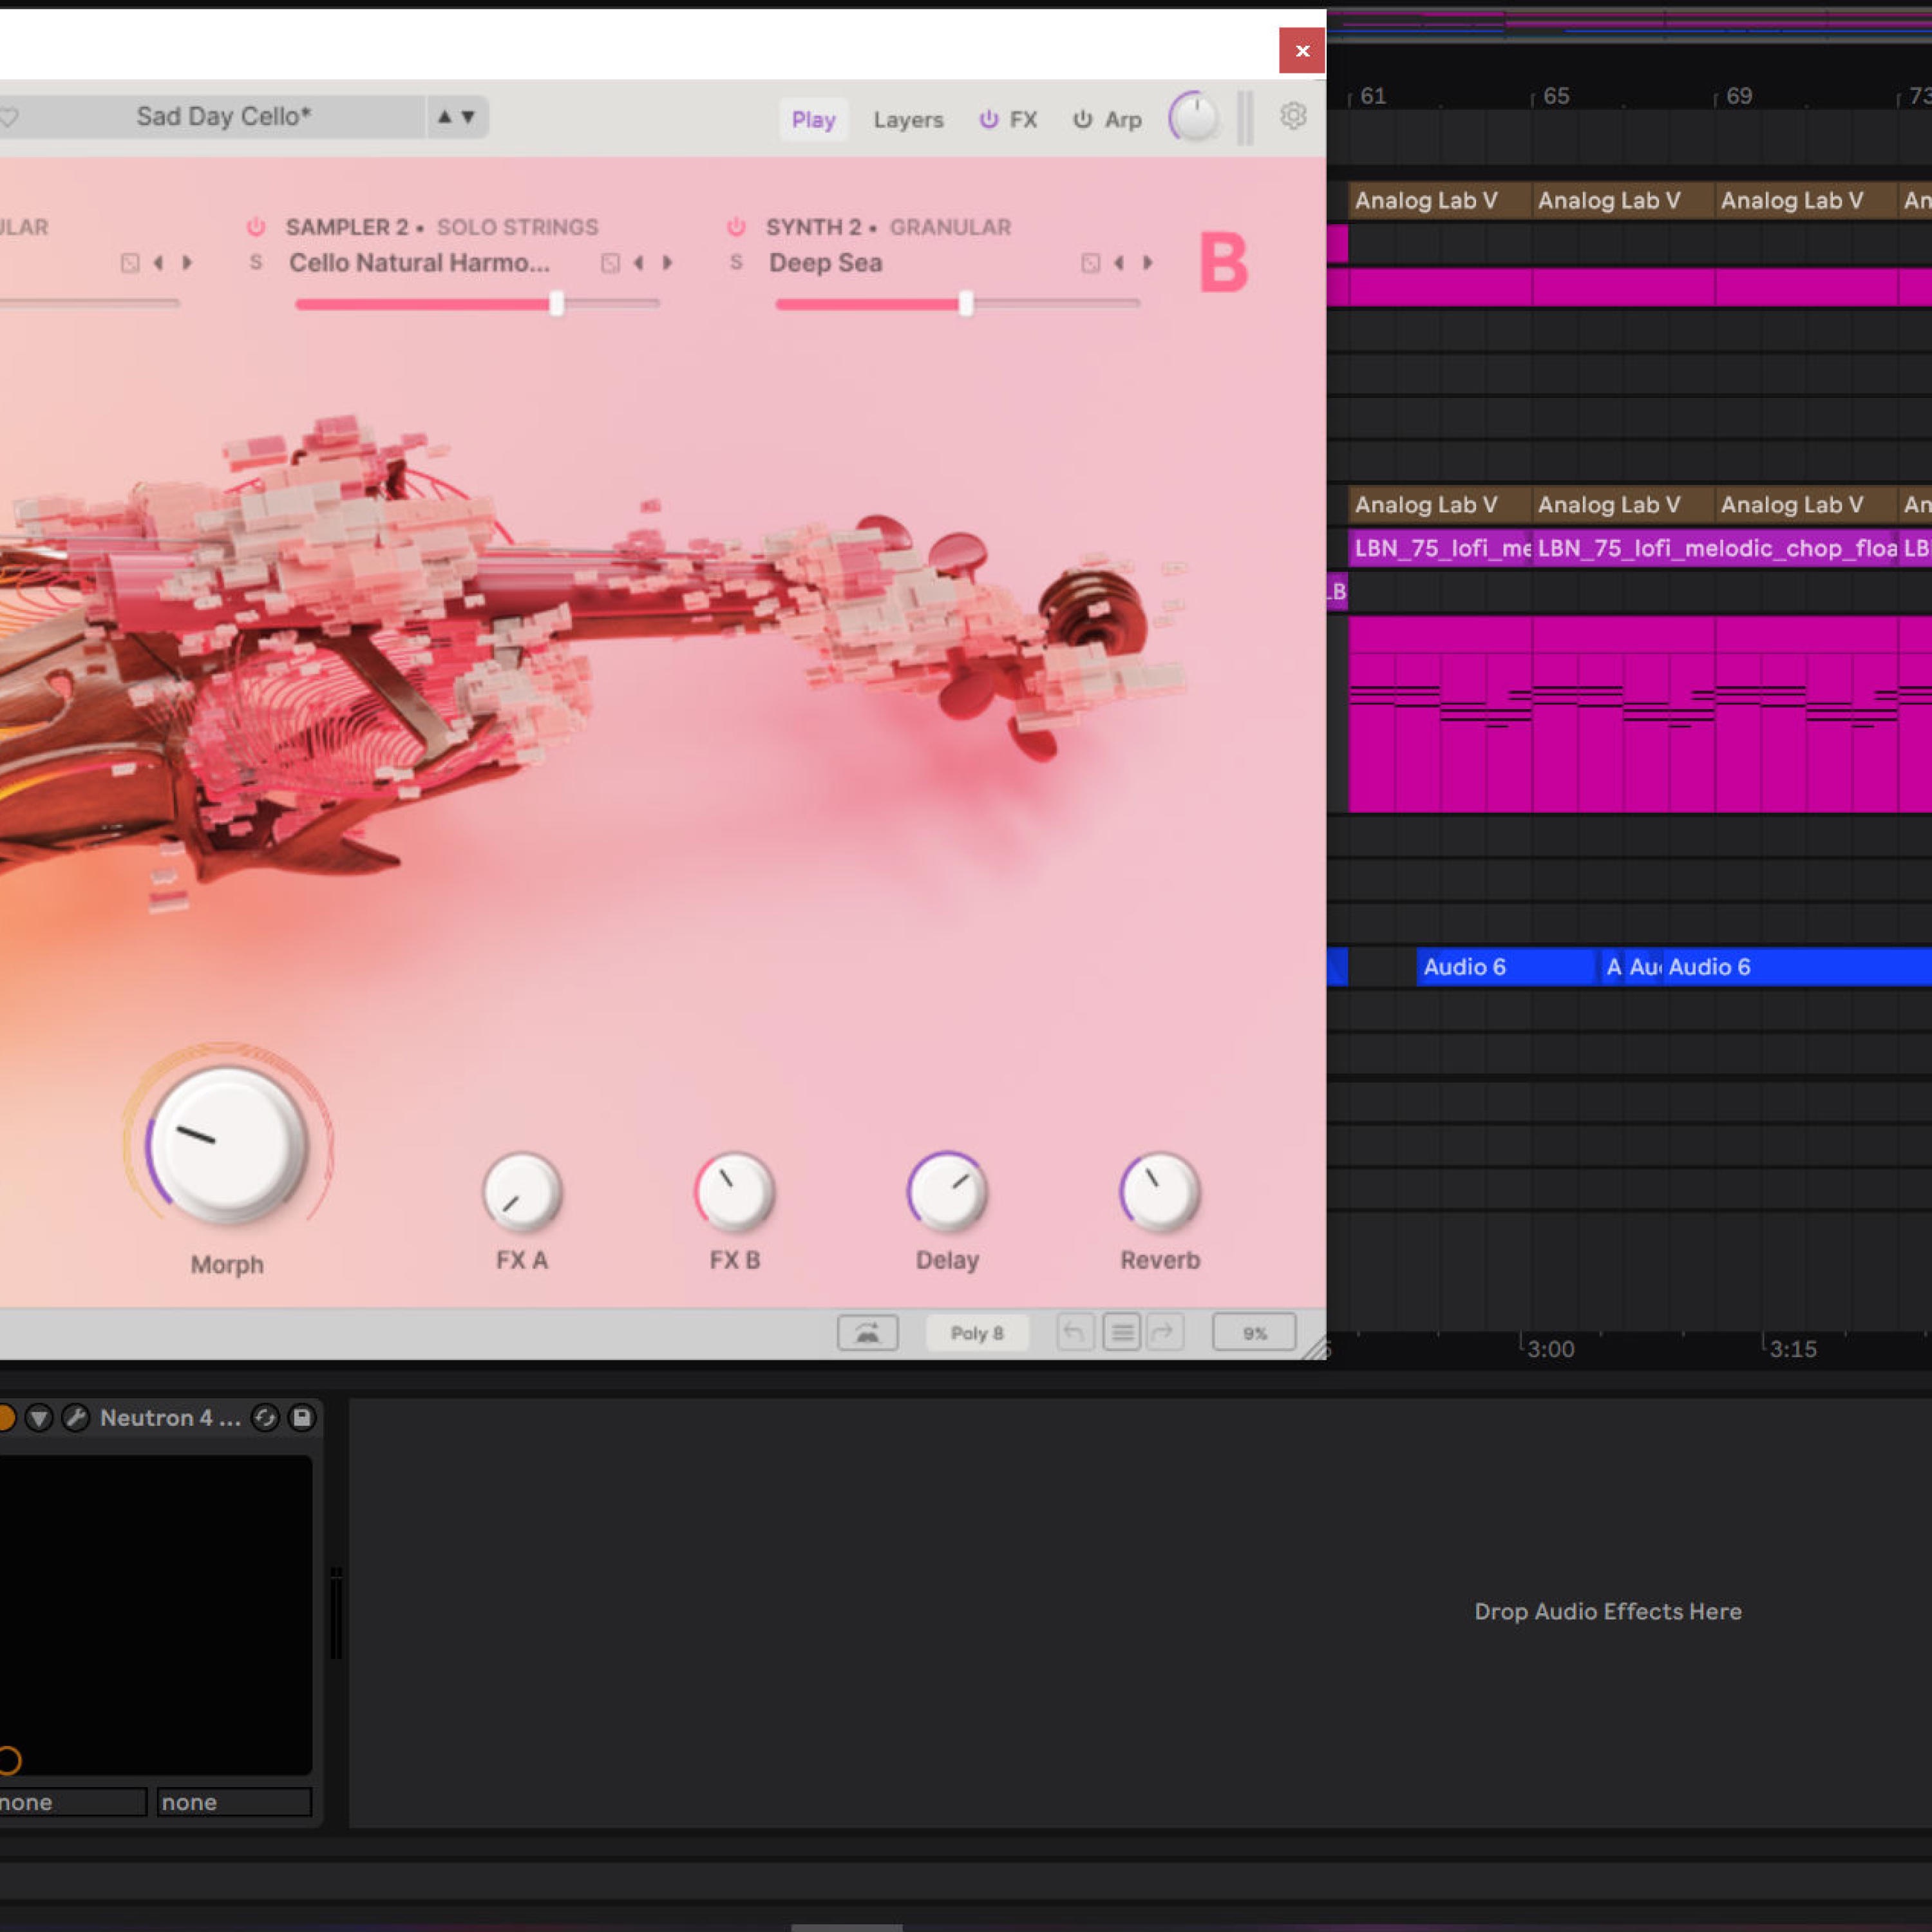The height and width of the screenshot is (1932, 1932).
Task: Open the Sad Day Cello preset up/down selector
Action: tap(456, 117)
